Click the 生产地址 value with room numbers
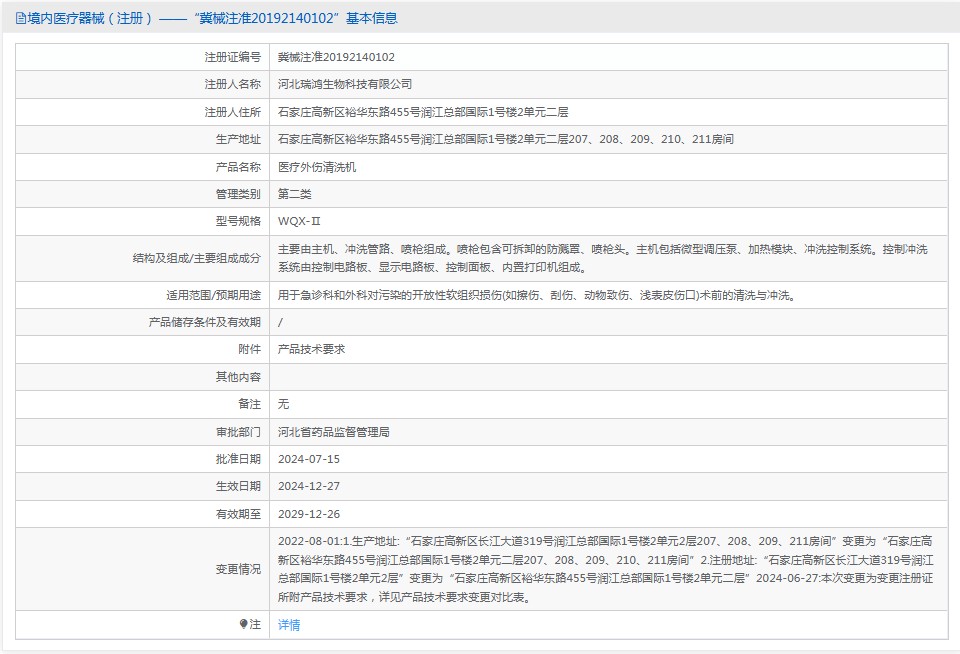This screenshot has width=960, height=654. point(505,139)
